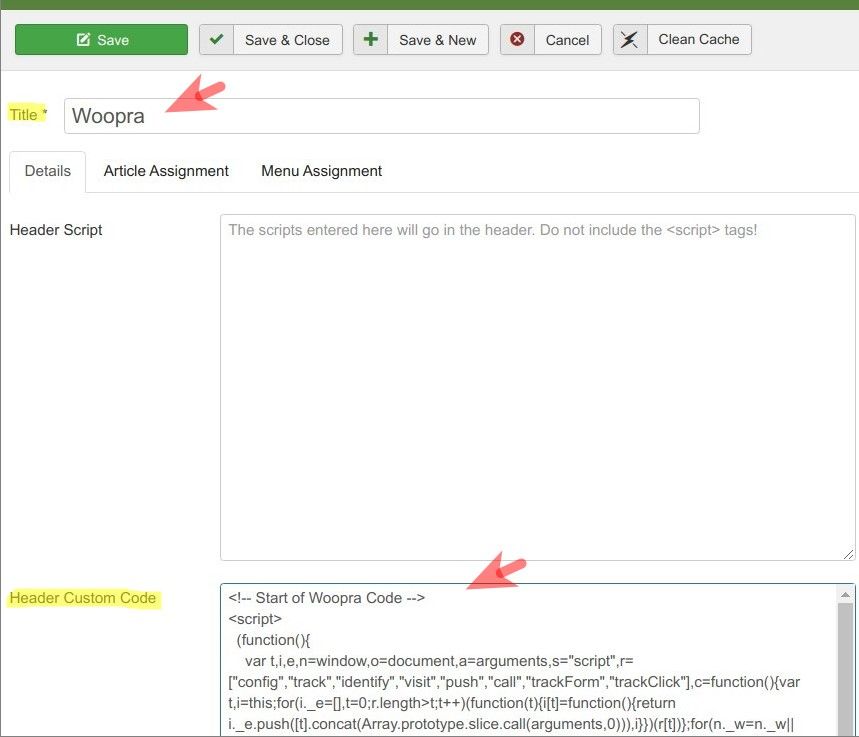Click the Header Custom Code scrollbar up arrow
The width and height of the screenshot is (859, 737).
tap(845, 595)
